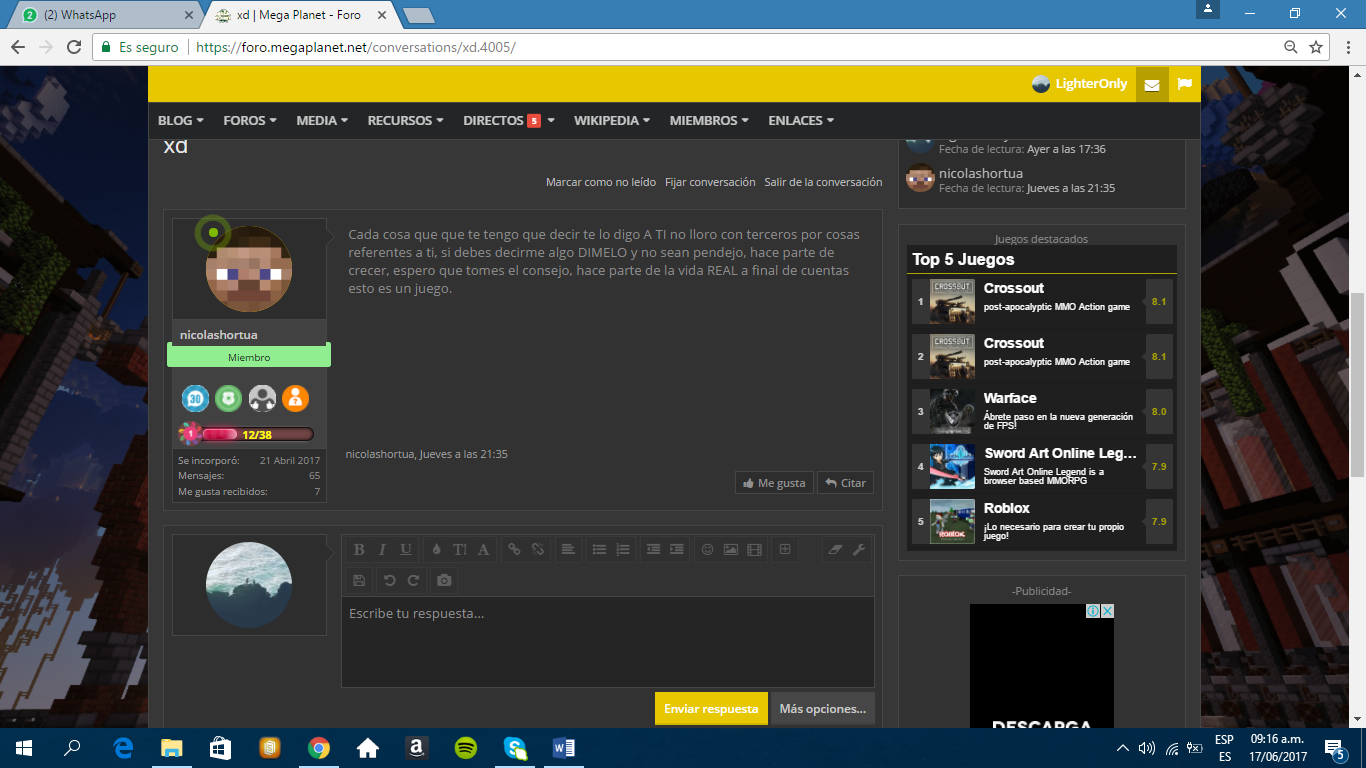The image size is (1366, 768).
Task: Click the eraser remove formatting icon
Action: tap(836, 549)
